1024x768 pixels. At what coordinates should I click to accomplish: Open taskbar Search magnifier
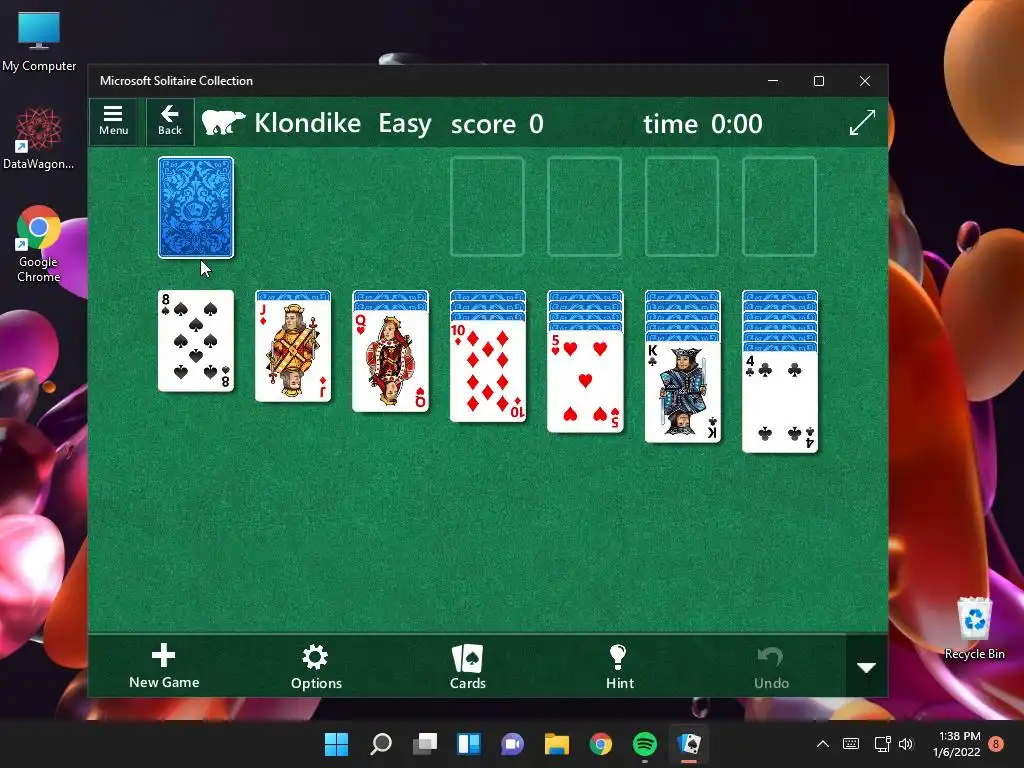point(381,744)
